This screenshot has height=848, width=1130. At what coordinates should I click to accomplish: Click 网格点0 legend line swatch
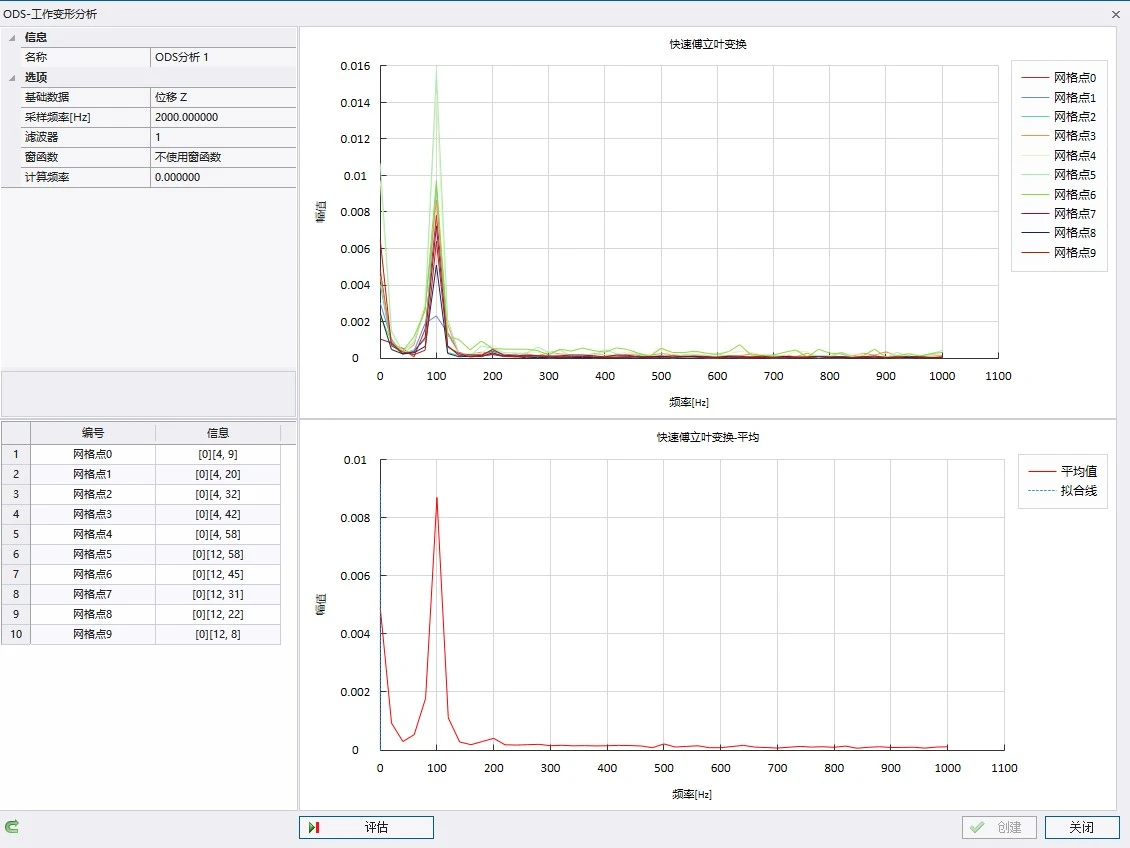[x=1035, y=78]
